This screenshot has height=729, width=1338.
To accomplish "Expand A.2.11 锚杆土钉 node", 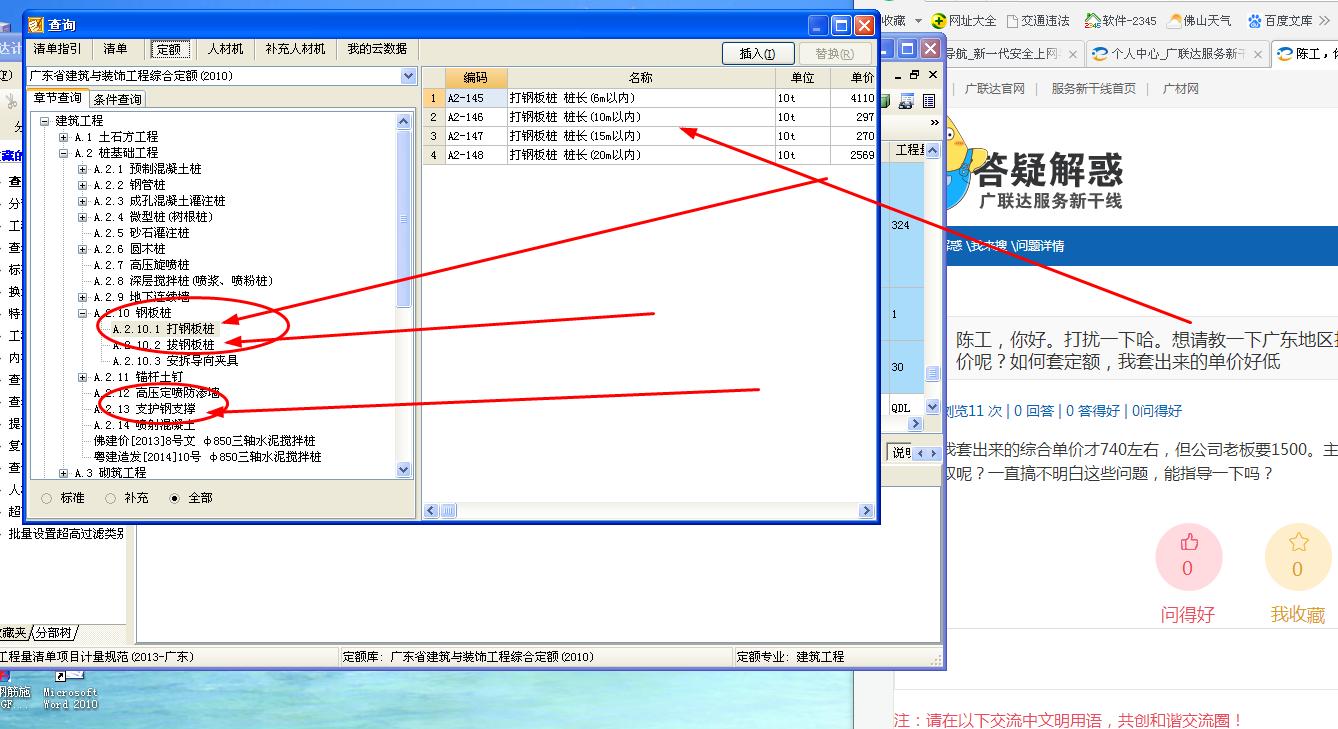I will (83, 377).
